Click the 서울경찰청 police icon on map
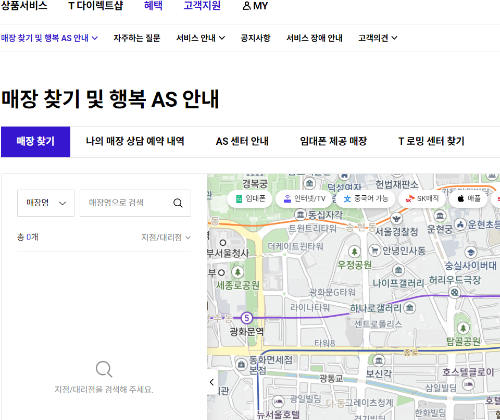The width and height of the screenshot is (500, 420). (396, 218)
